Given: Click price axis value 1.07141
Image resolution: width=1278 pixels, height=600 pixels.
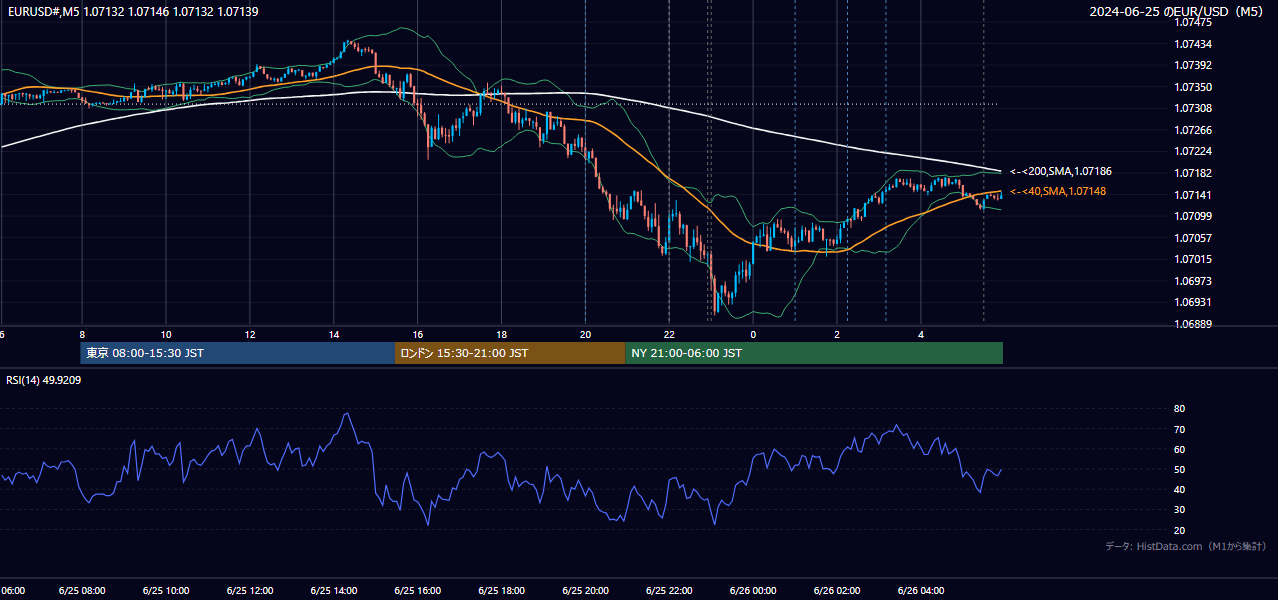Looking at the screenshot, I should pyautogui.click(x=1194, y=195).
